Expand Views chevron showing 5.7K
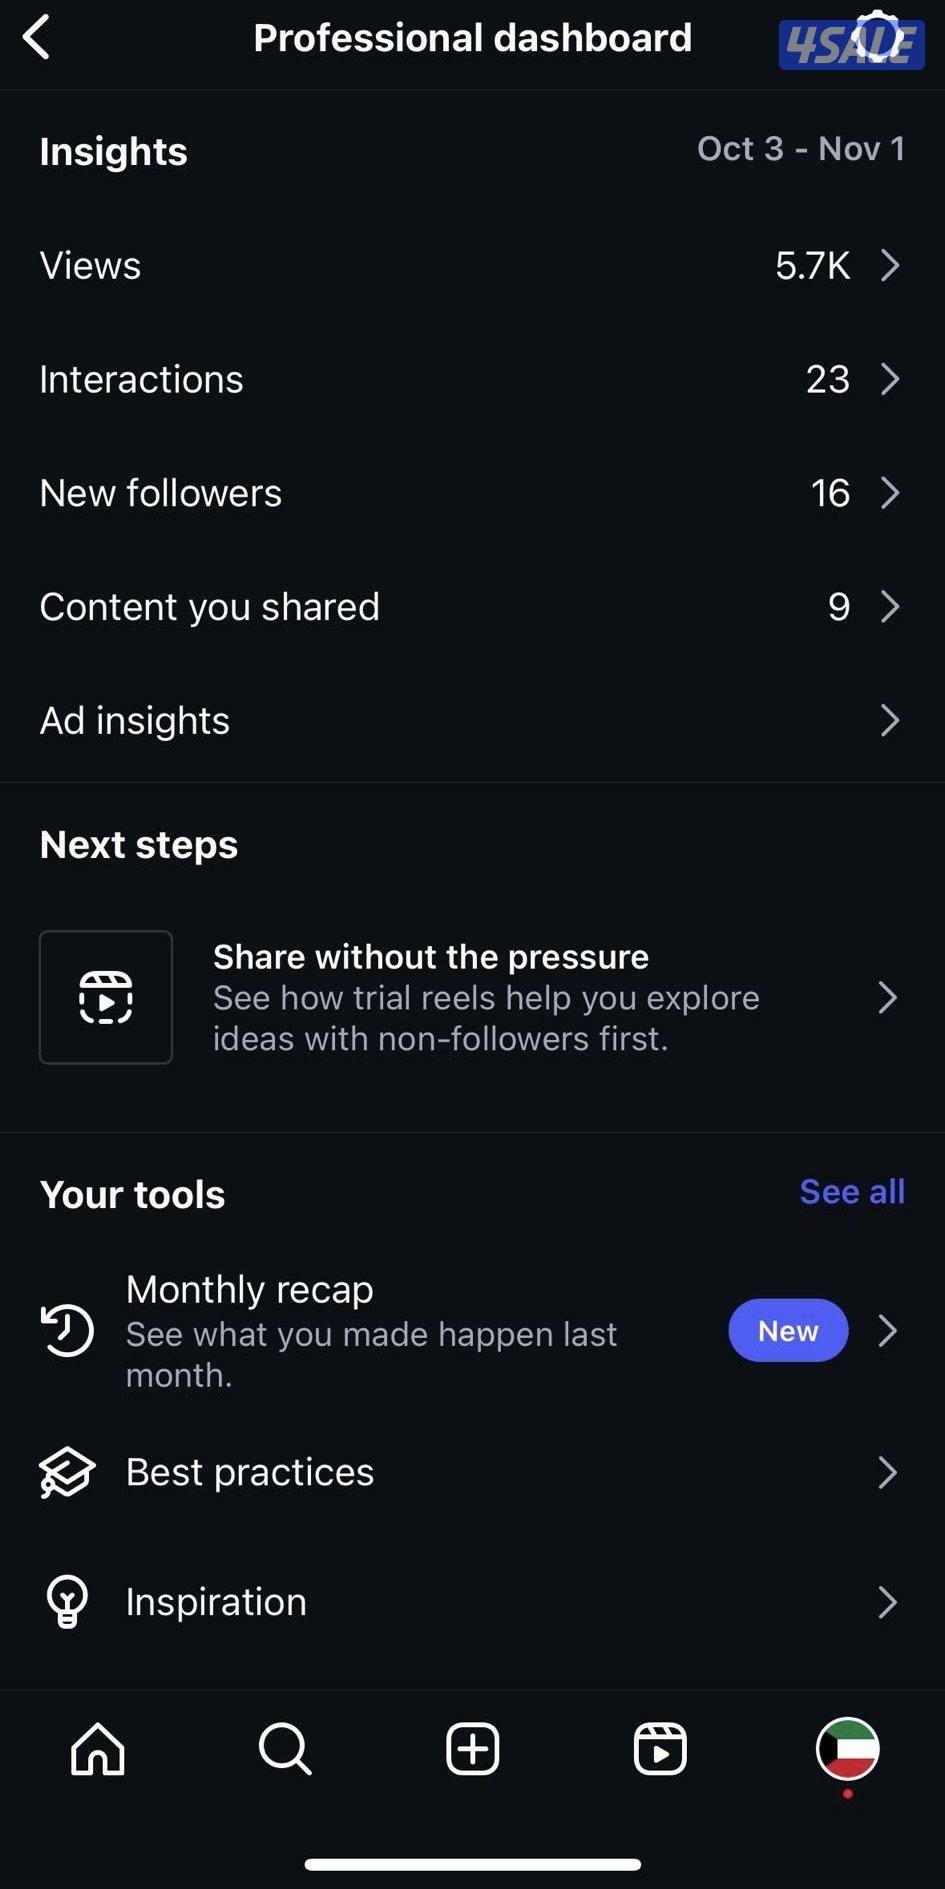Viewport: 945px width, 1889px height. pyautogui.click(x=889, y=266)
